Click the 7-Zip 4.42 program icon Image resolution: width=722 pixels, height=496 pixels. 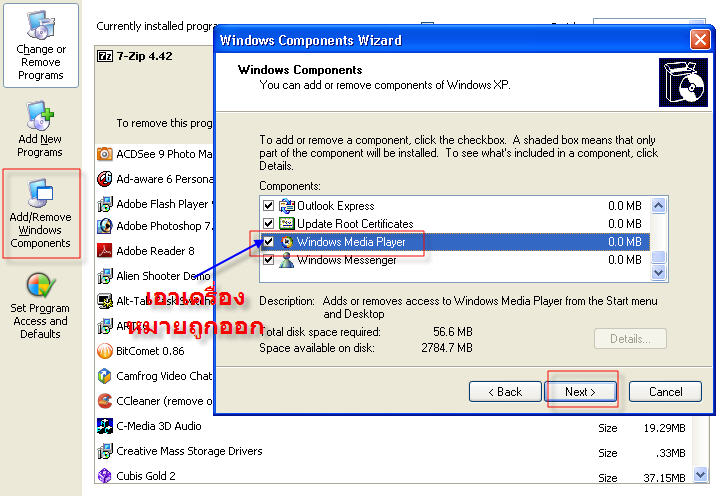point(105,56)
